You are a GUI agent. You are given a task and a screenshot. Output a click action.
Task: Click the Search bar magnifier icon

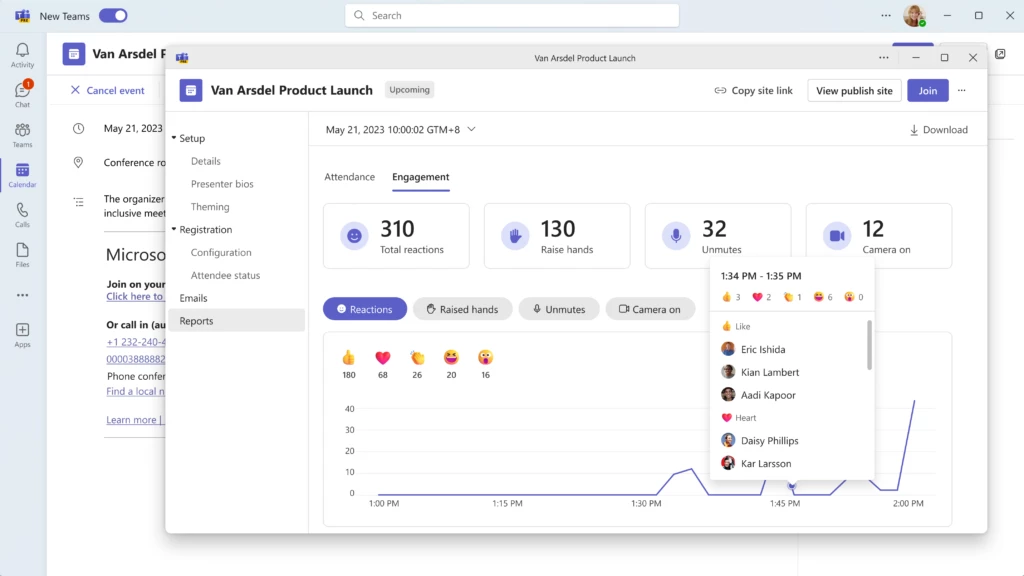click(358, 15)
